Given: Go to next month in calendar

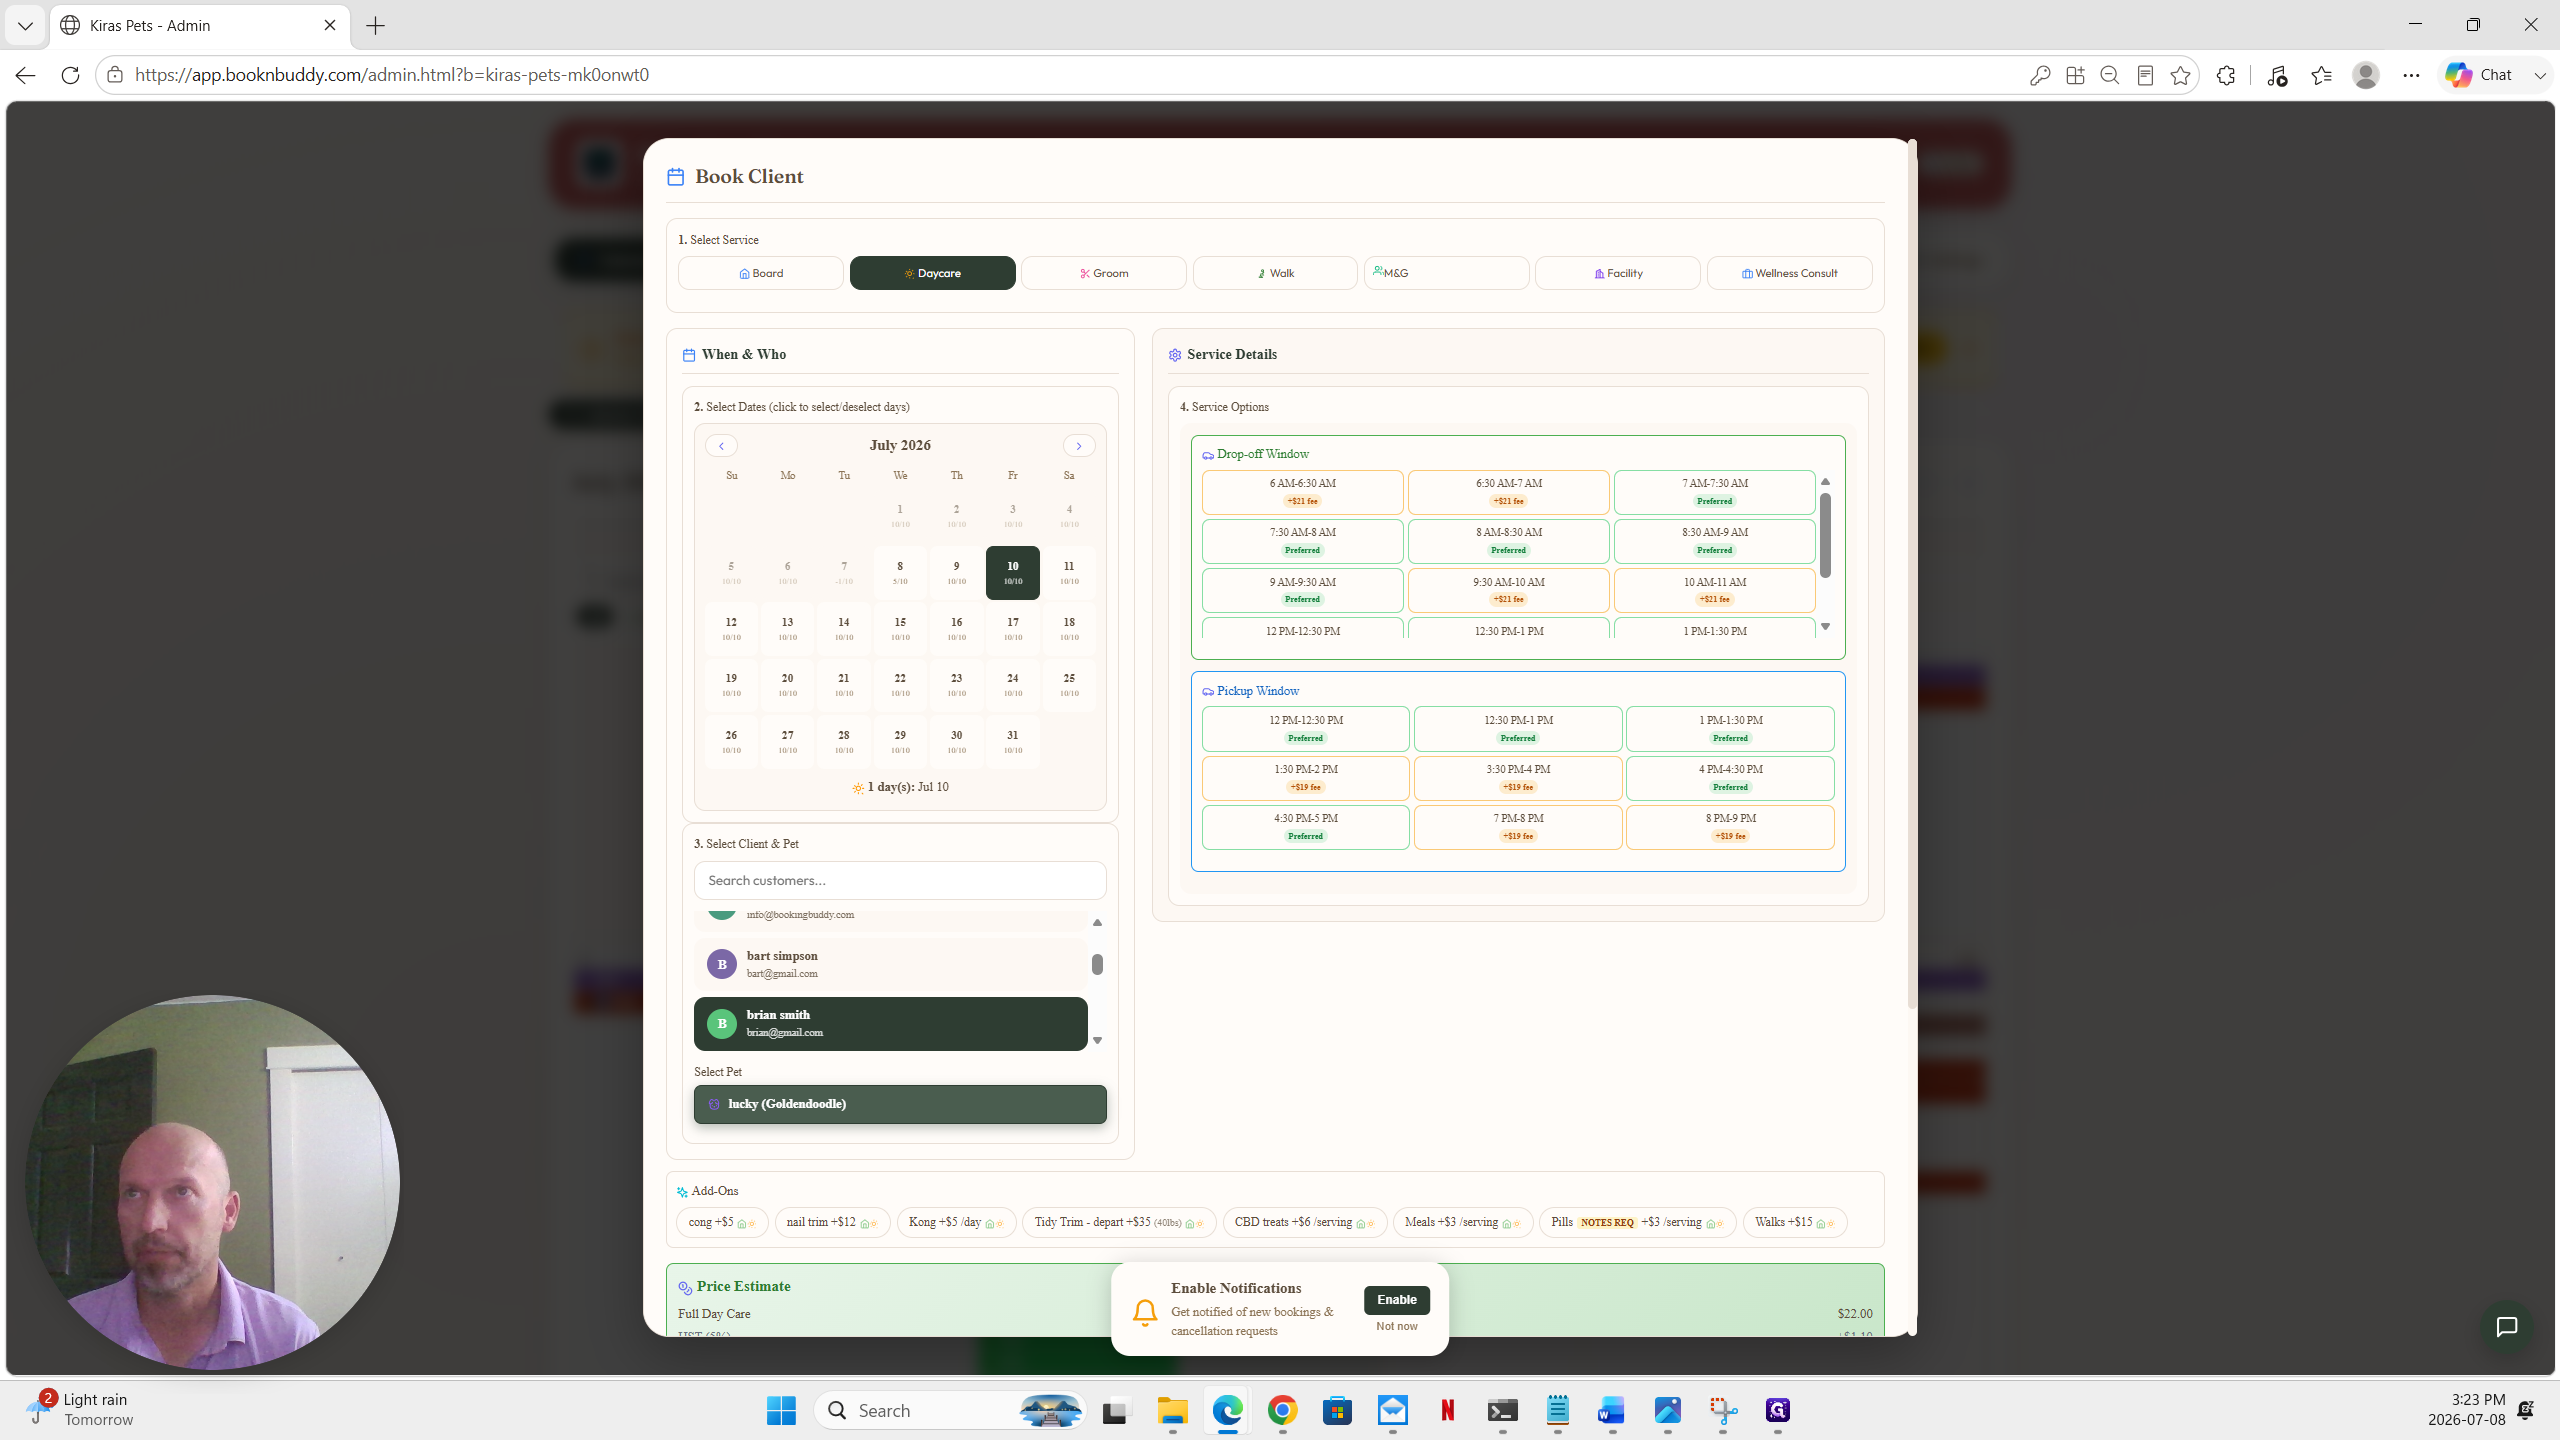Looking at the screenshot, I should click(x=1079, y=446).
